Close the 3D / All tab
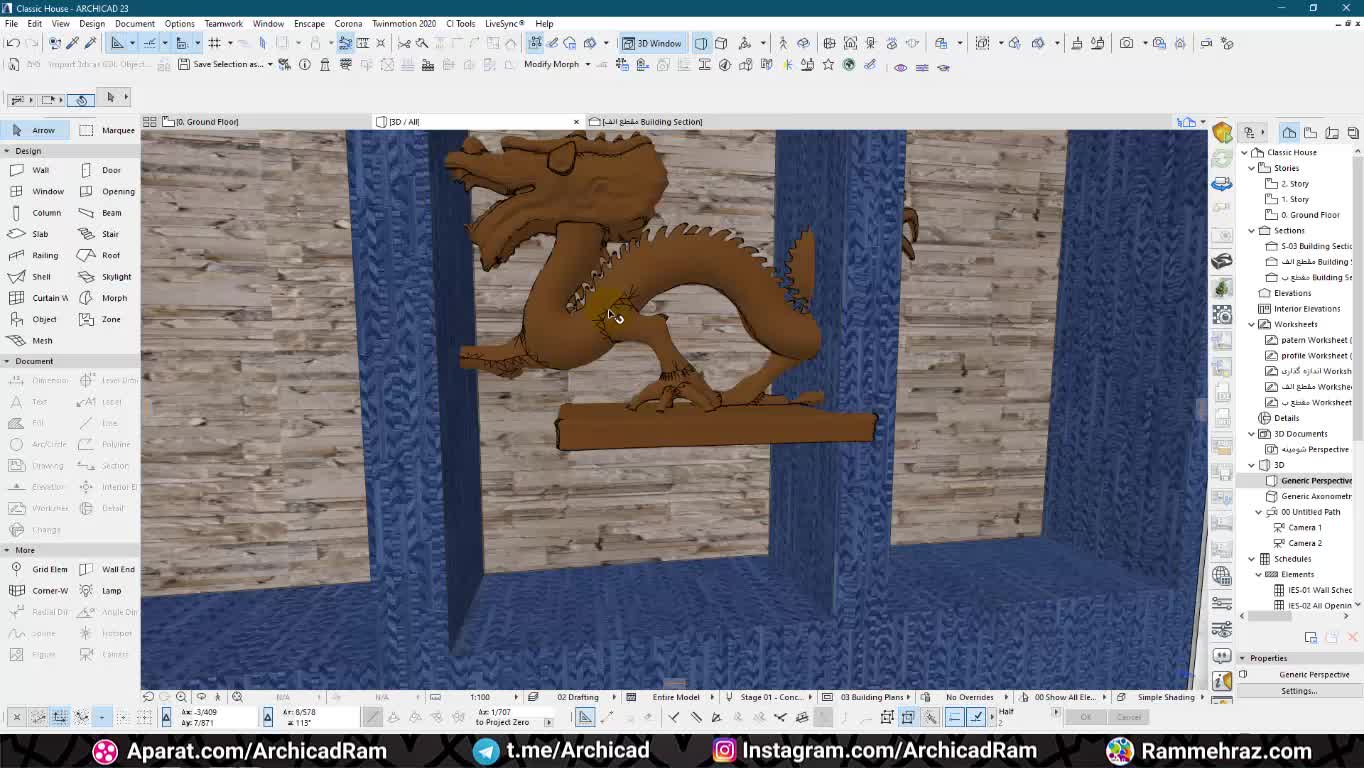 (x=576, y=122)
